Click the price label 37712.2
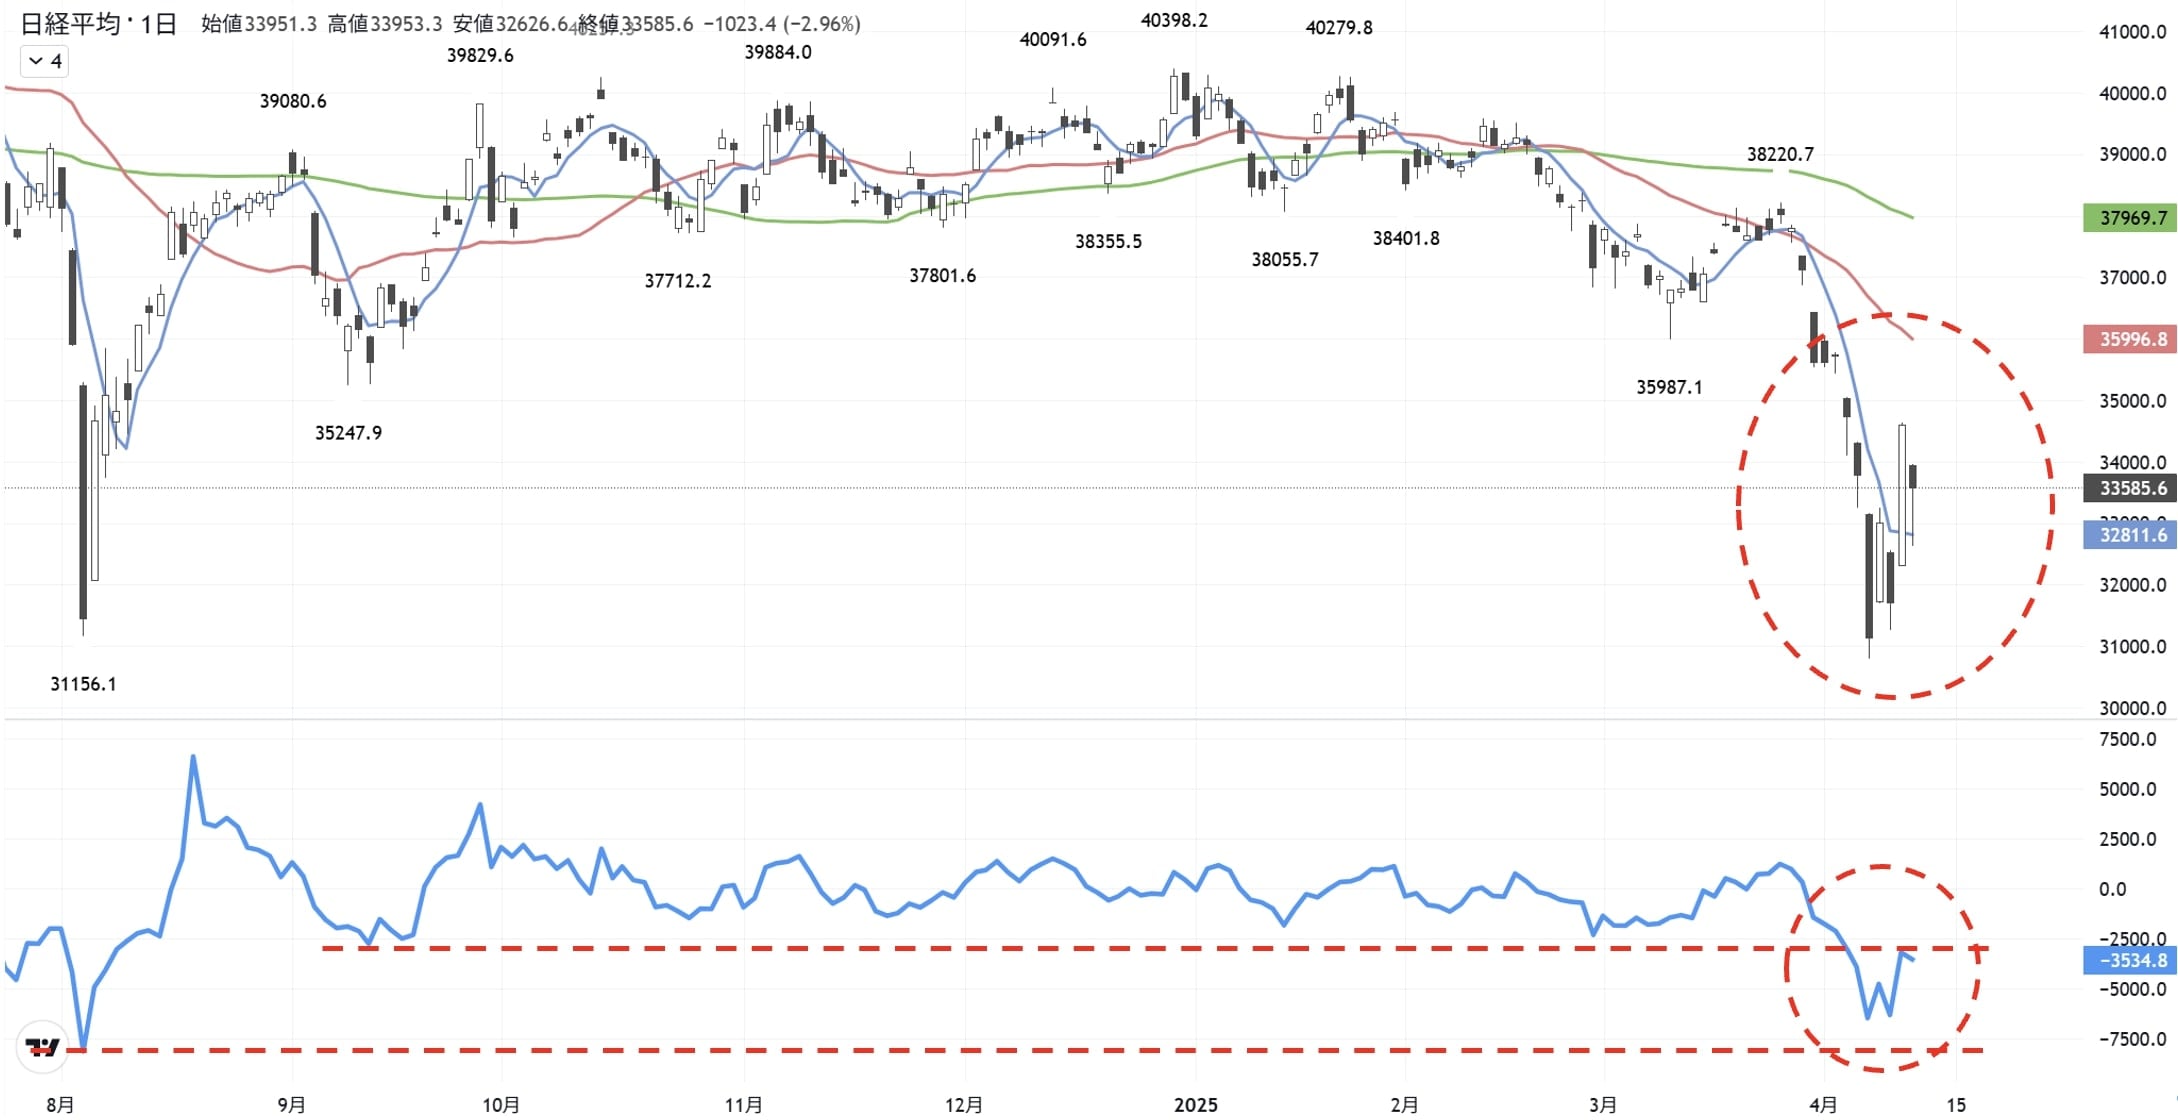2178x1120 pixels. [678, 281]
